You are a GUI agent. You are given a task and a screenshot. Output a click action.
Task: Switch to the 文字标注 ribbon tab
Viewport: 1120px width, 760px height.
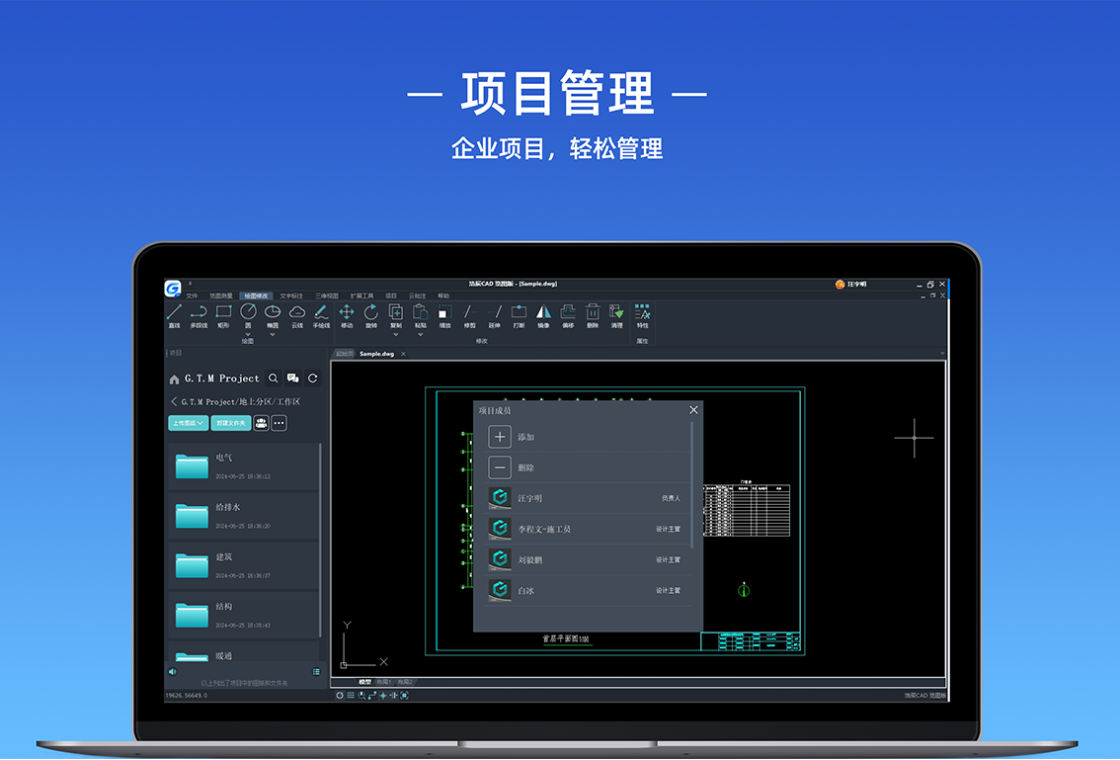(x=291, y=296)
